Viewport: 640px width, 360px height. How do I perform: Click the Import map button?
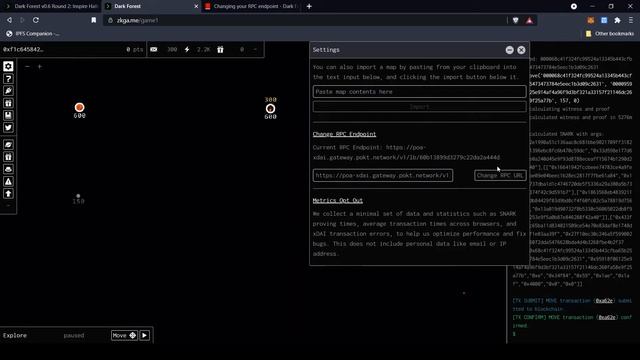pyautogui.click(x=420, y=107)
